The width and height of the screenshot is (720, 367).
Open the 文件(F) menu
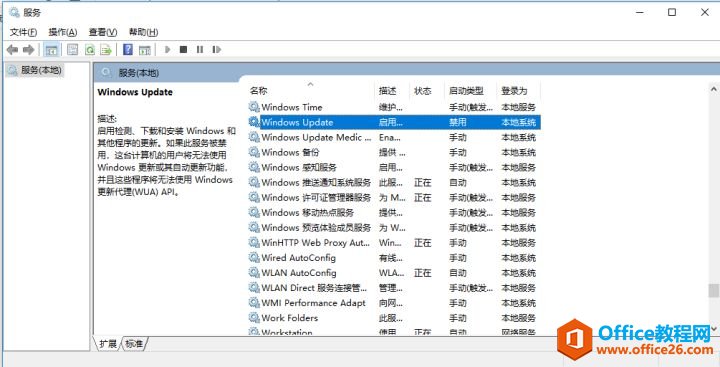pyautogui.click(x=23, y=32)
